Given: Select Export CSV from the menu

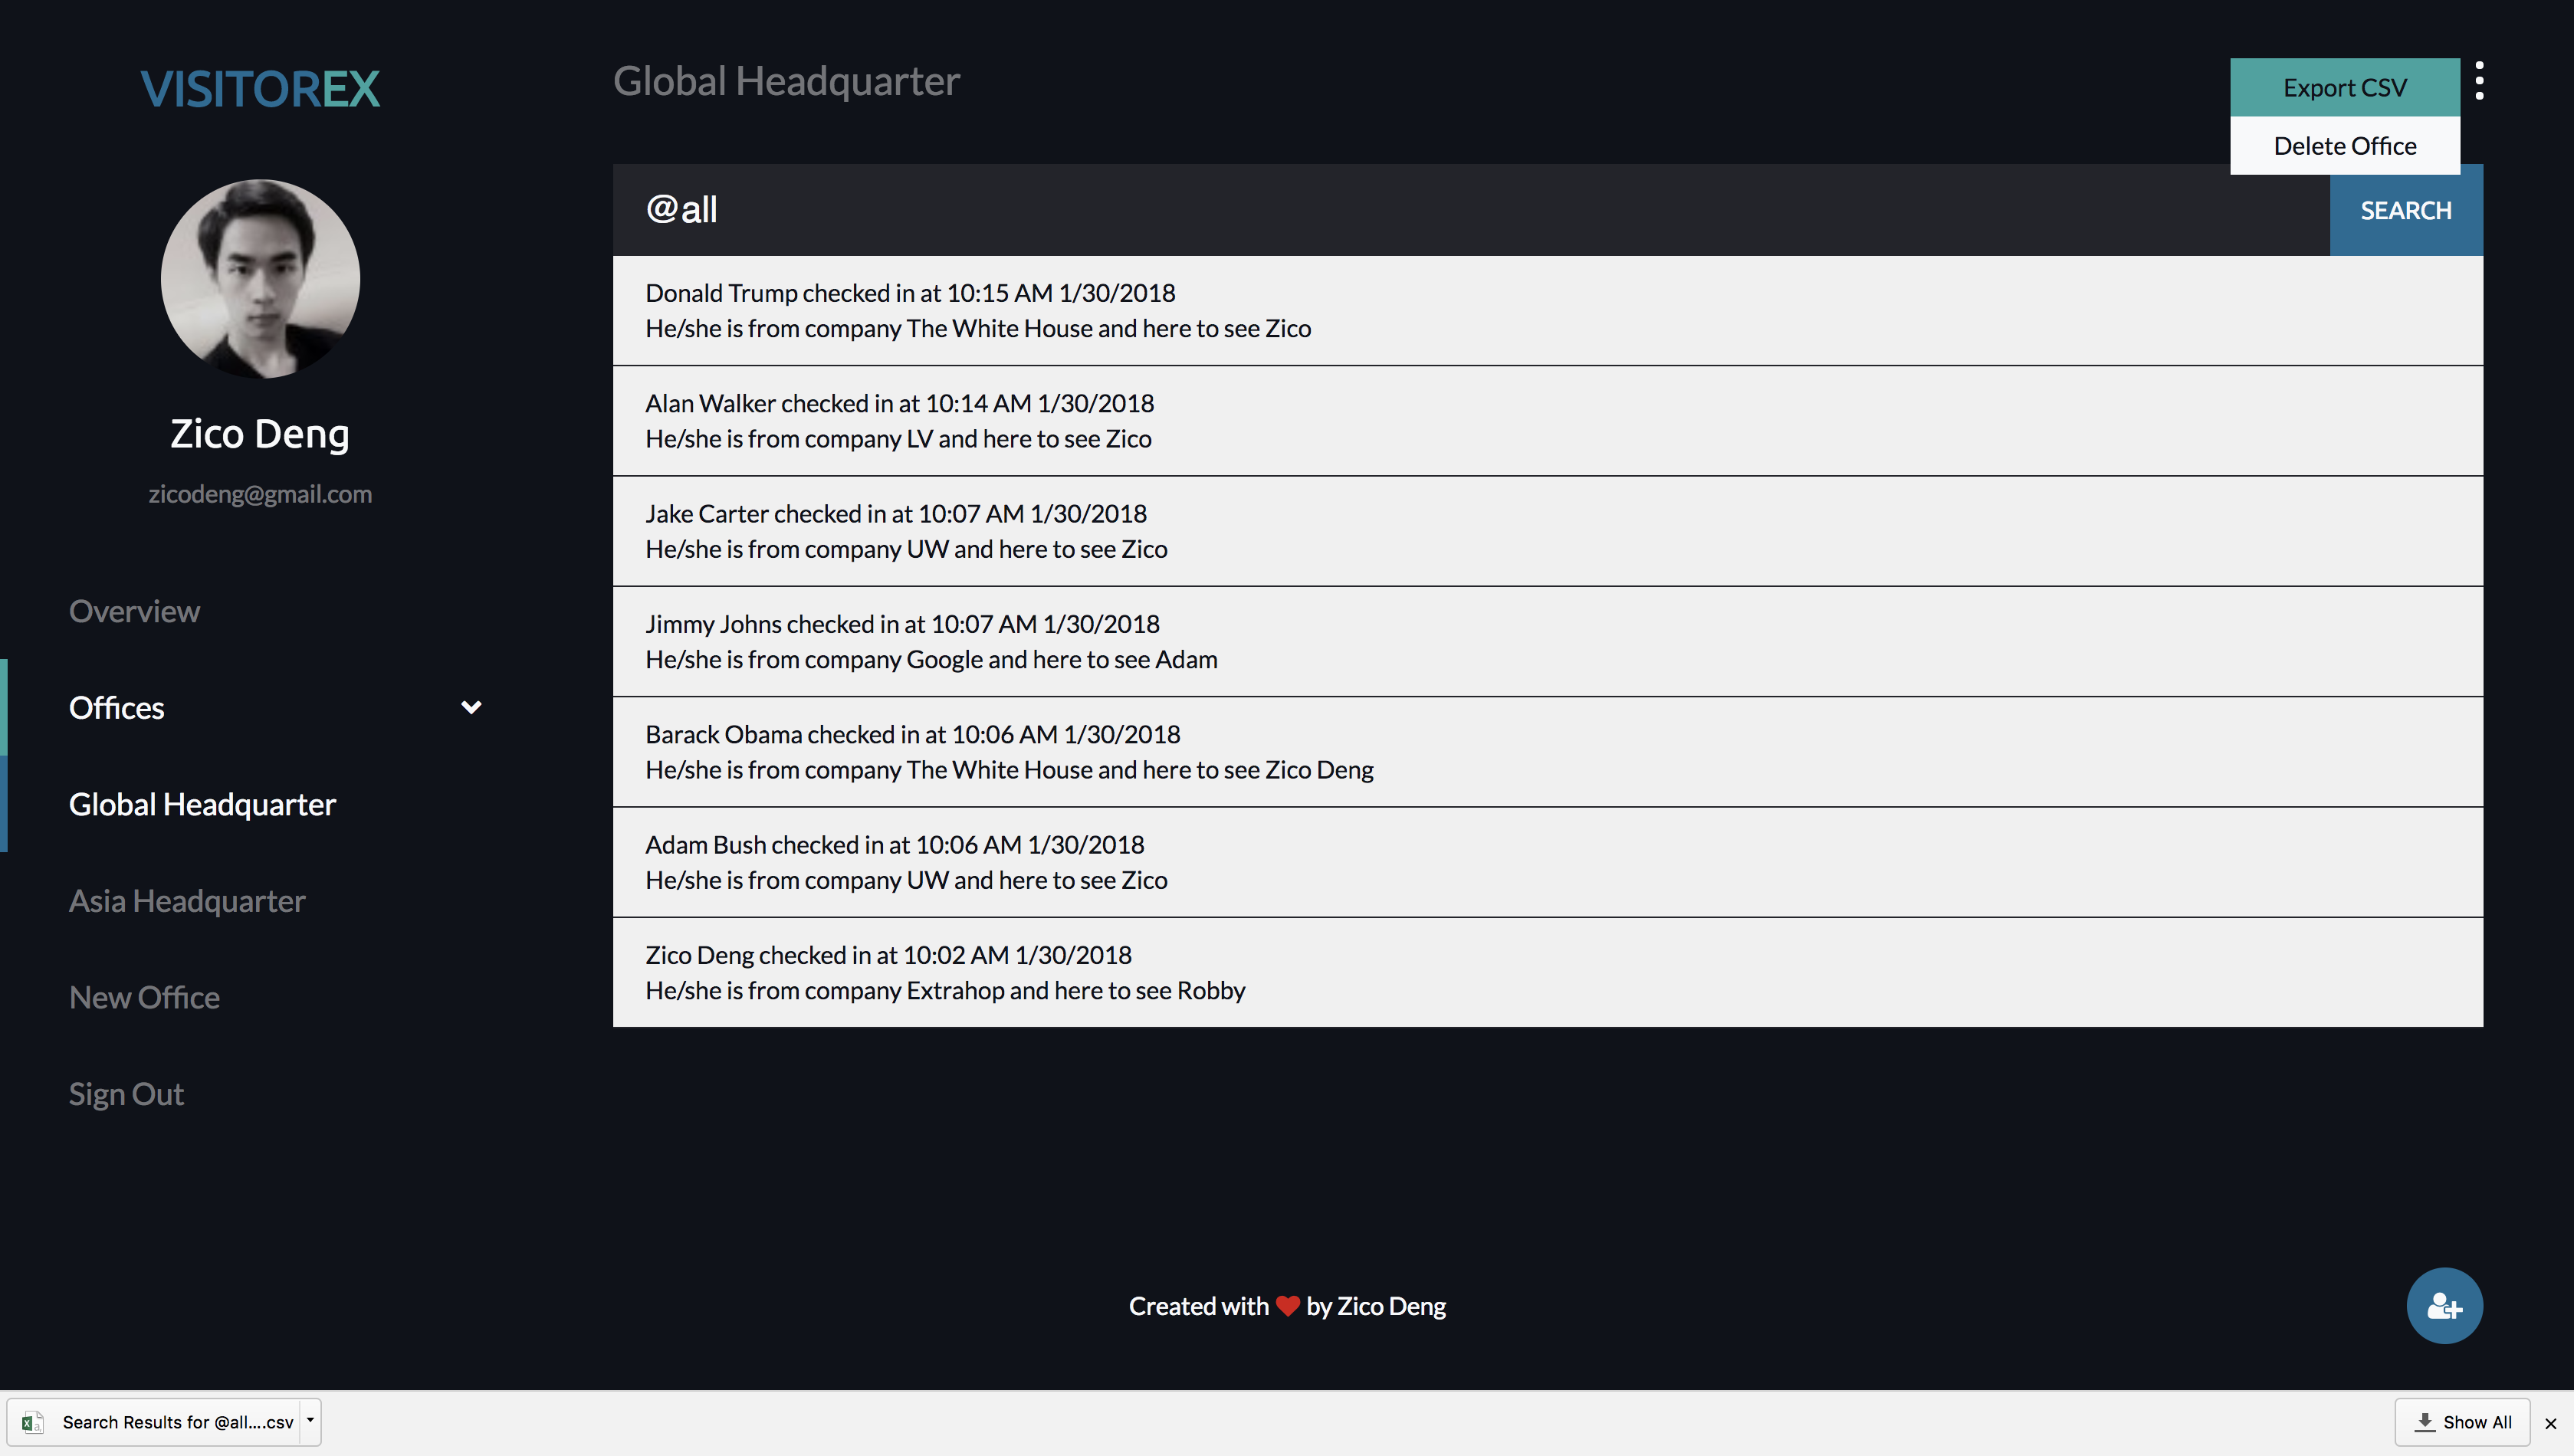Looking at the screenshot, I should [x=2344, y=88].
